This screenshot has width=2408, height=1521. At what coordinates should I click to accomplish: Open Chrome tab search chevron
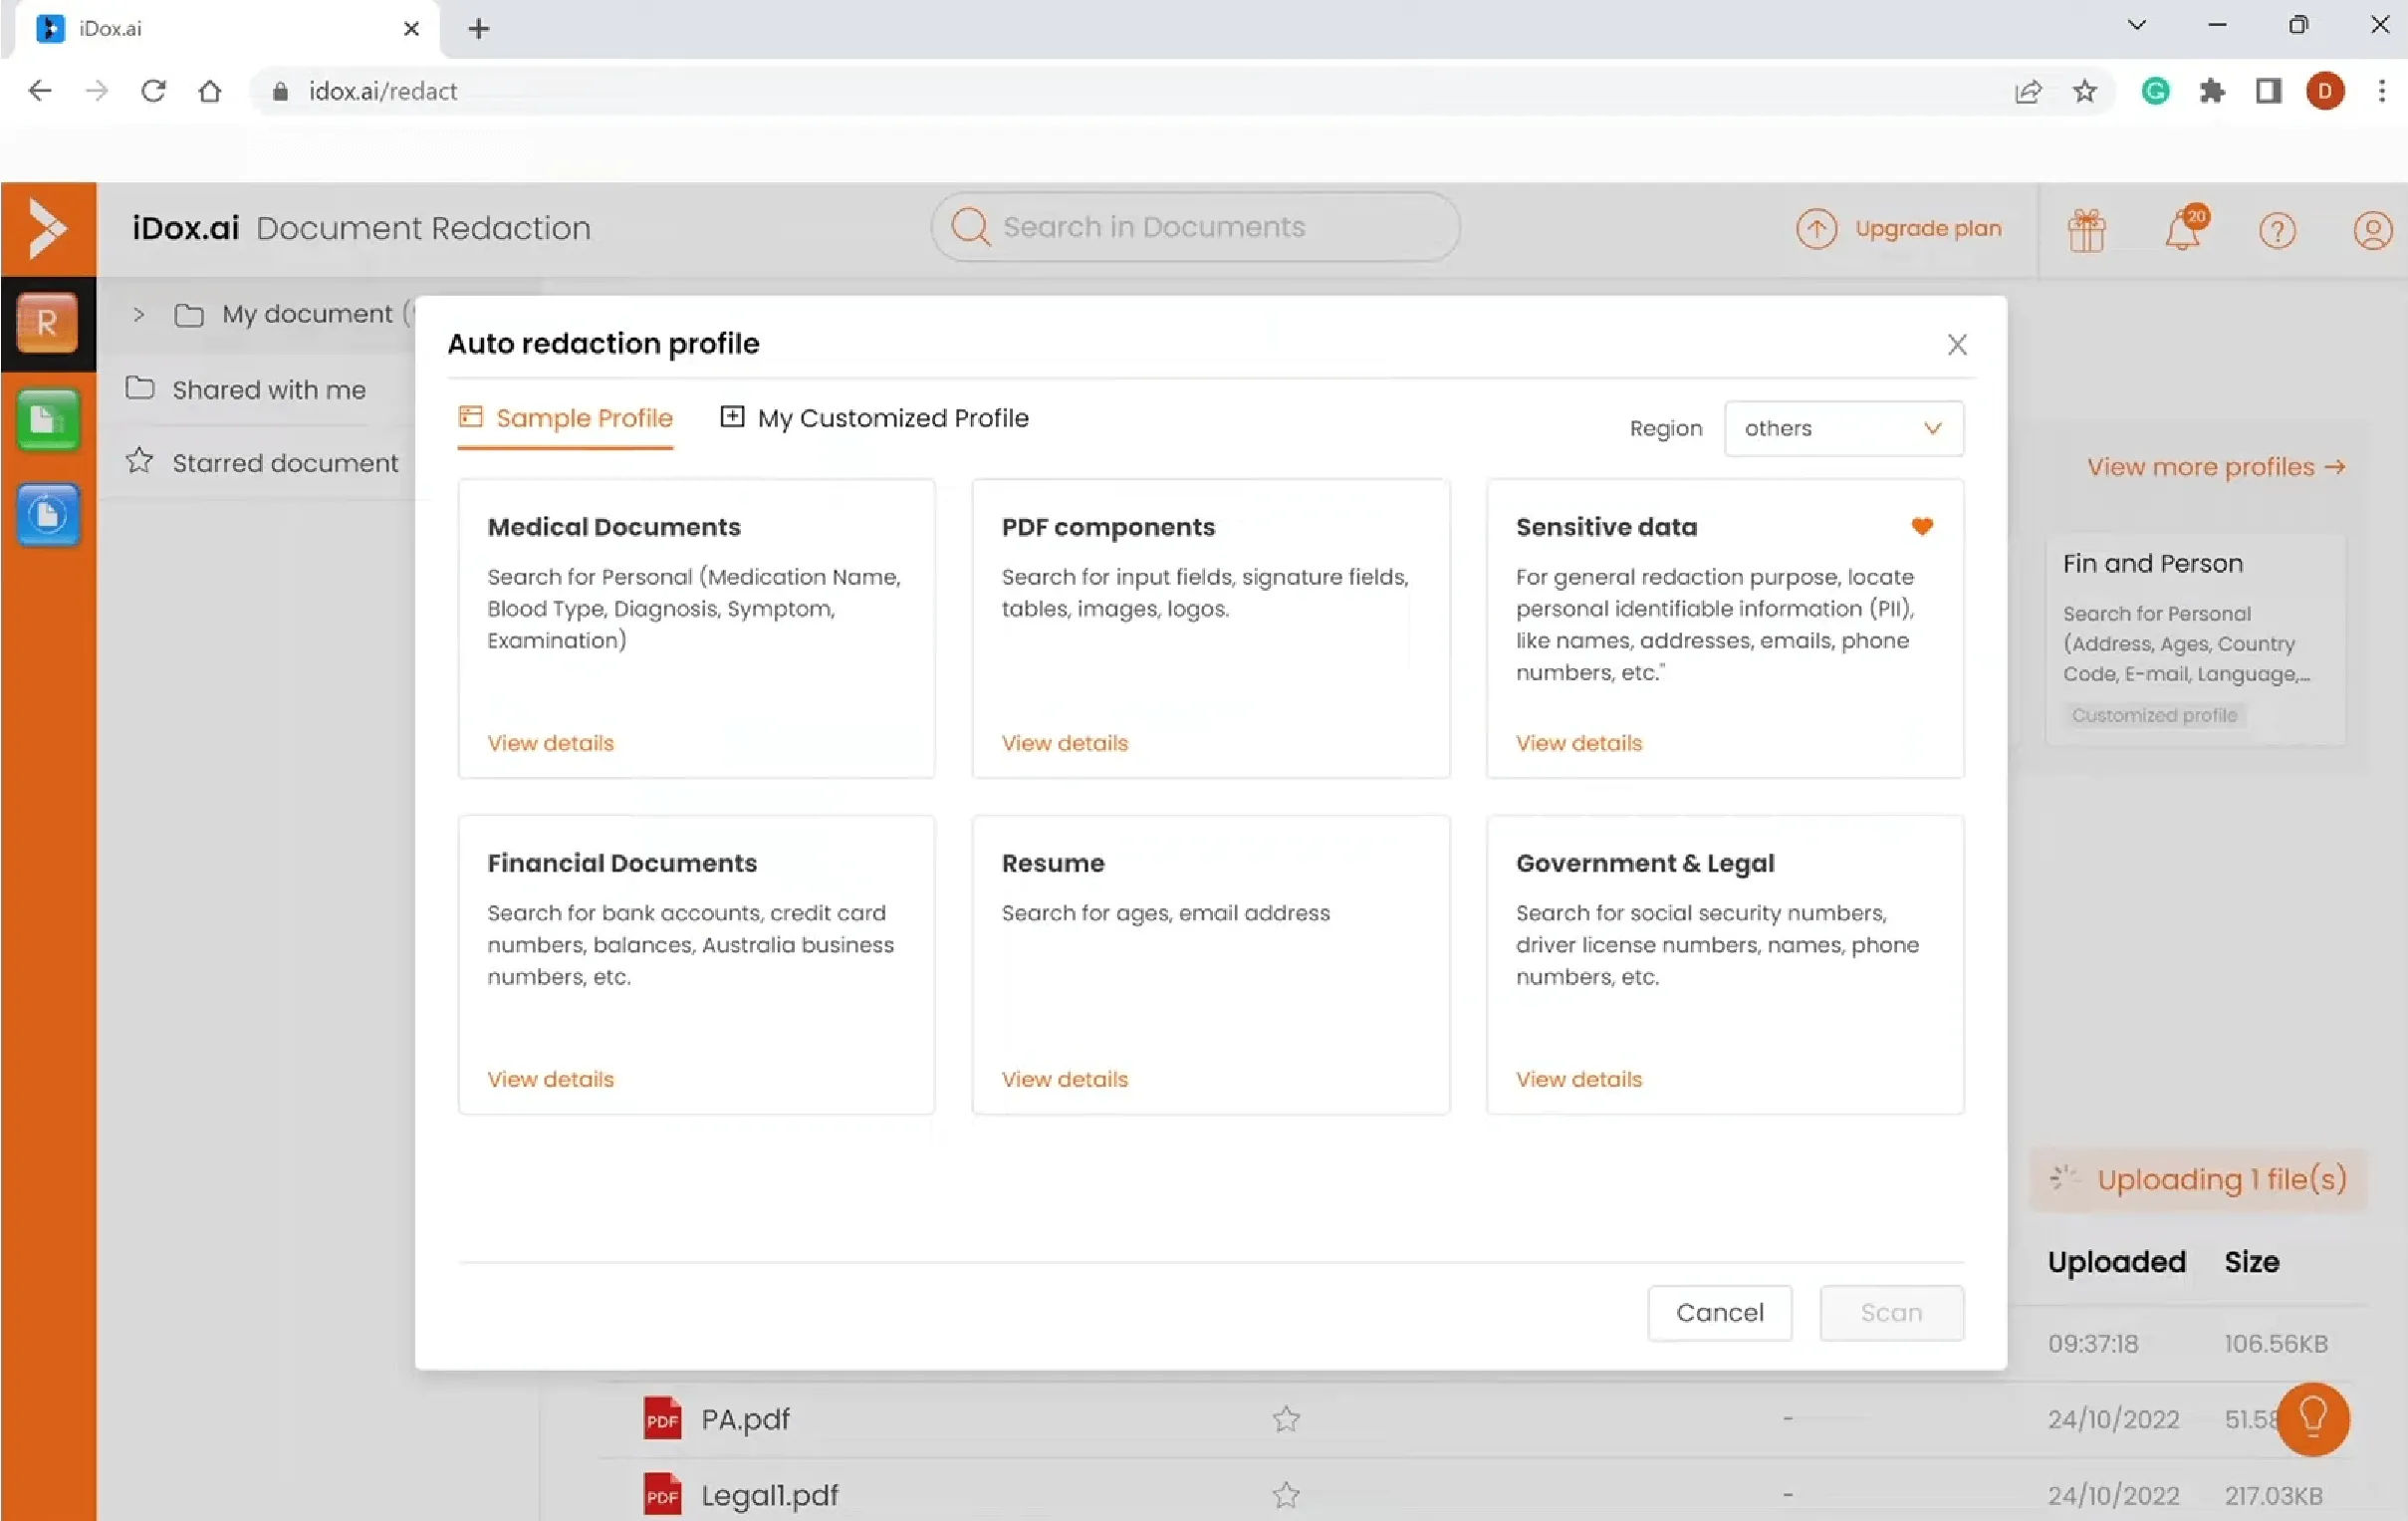pyautogui.click(x=2136, y=26)
